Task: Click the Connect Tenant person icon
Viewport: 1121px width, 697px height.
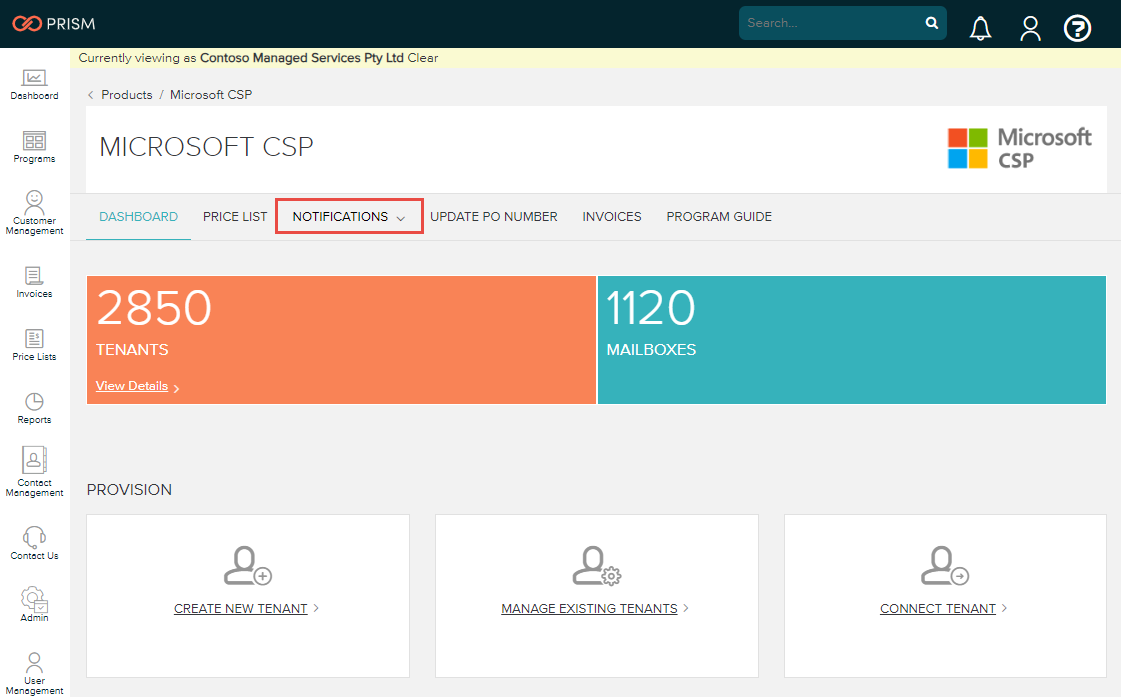Action: coord(944,565)
